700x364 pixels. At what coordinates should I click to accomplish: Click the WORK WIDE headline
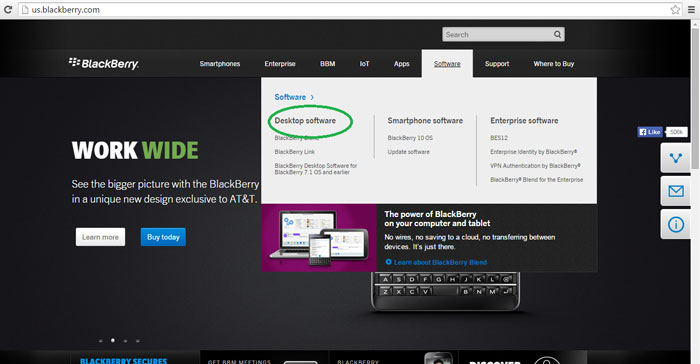click(135, 150)
